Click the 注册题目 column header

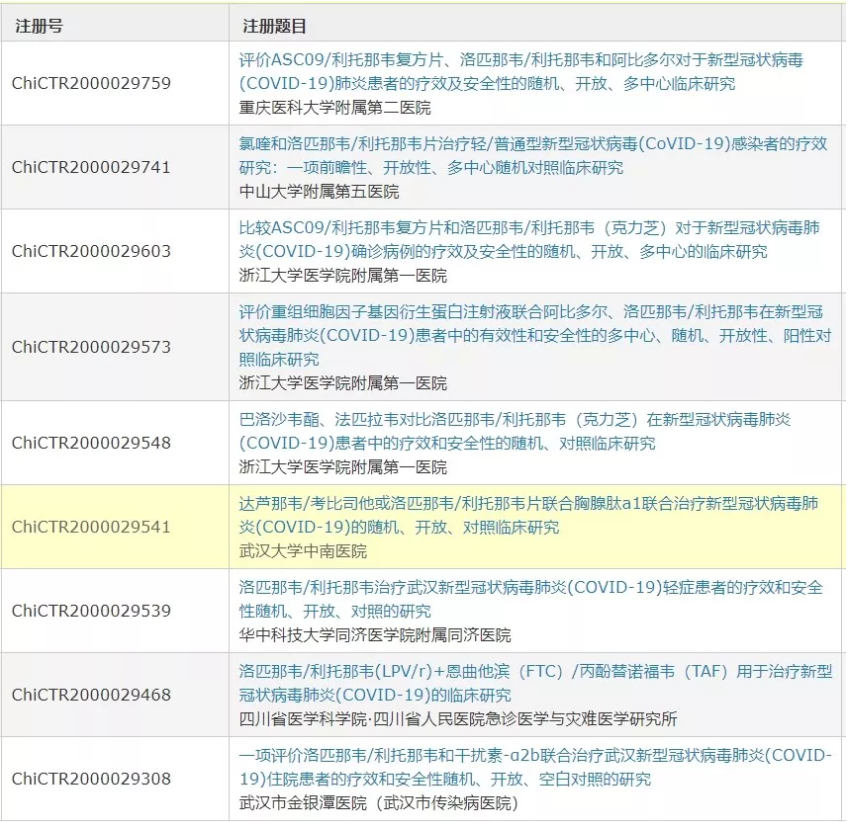[274, 26]
